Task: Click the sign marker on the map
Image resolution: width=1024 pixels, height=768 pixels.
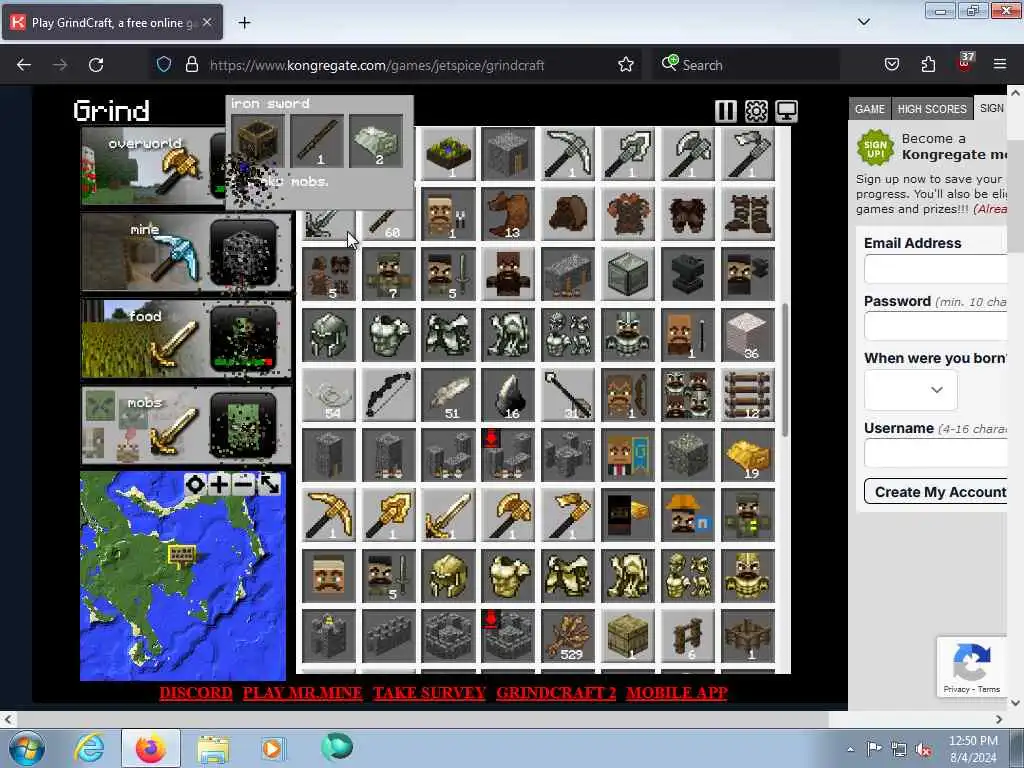Action: tap(182, 556)
